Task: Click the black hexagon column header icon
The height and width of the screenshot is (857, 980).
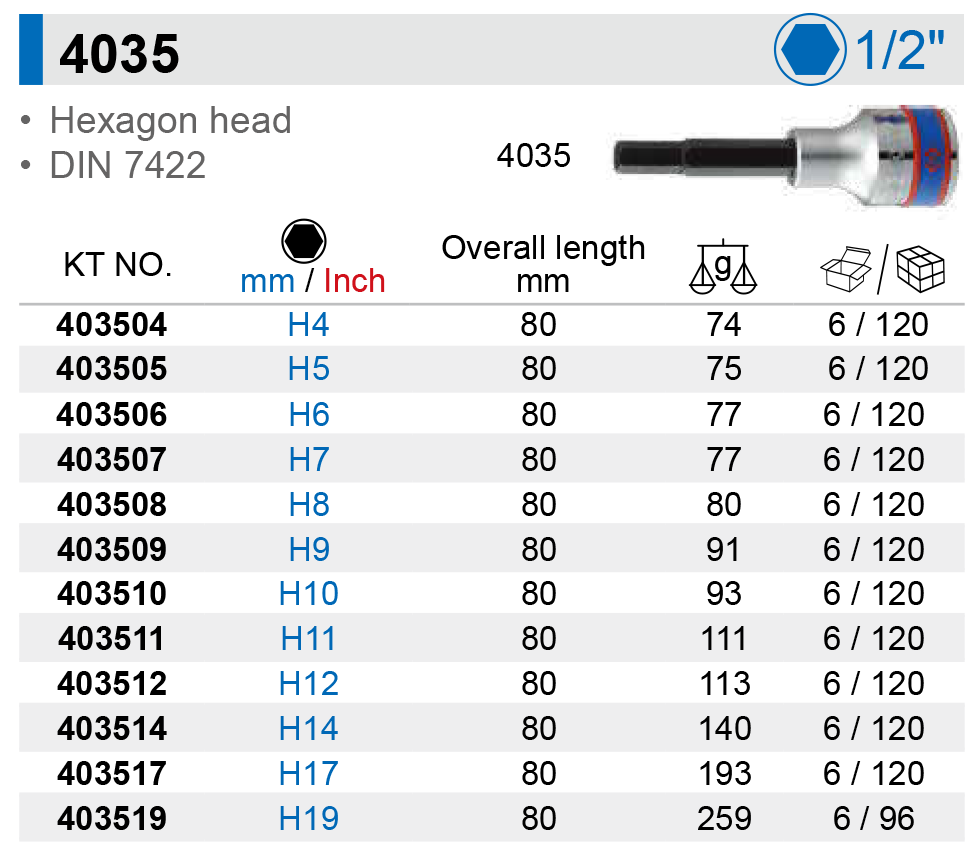Action: click(x=305, y=242)
